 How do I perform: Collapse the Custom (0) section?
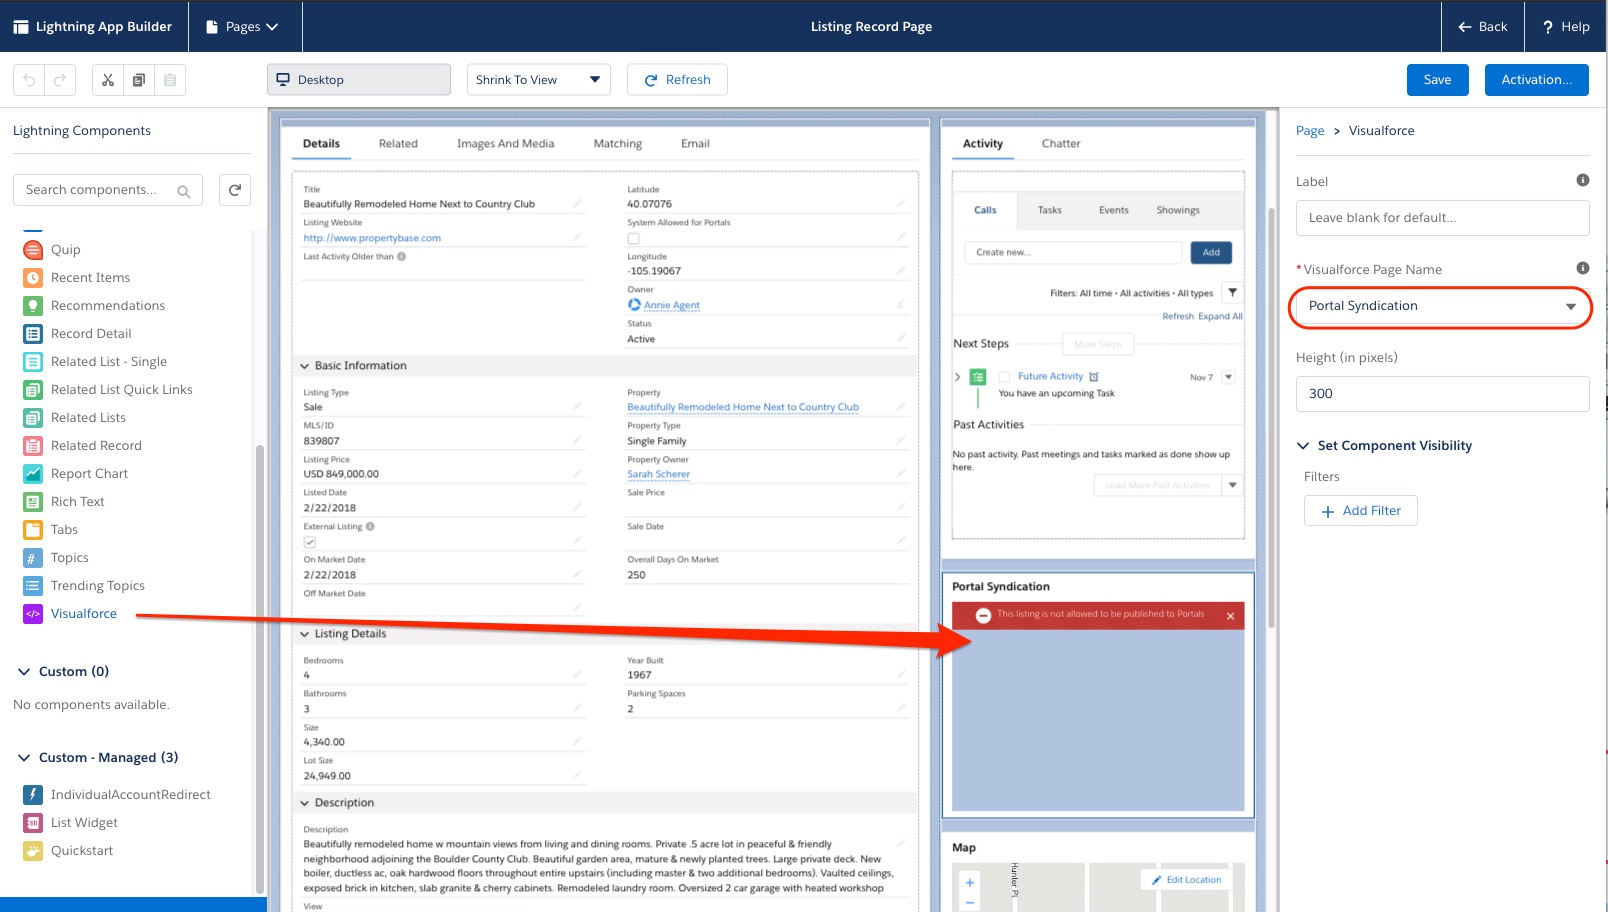pyautogui.click(x=24, y=672)
